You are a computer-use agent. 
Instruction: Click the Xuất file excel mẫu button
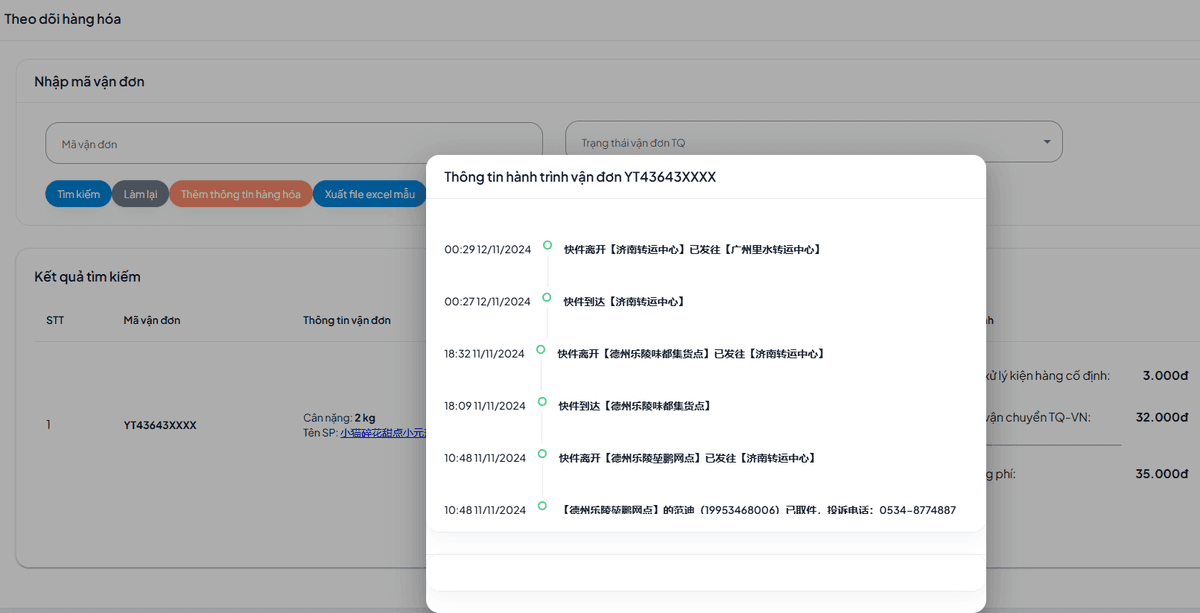pyautogui.click(x=369, y=194)
